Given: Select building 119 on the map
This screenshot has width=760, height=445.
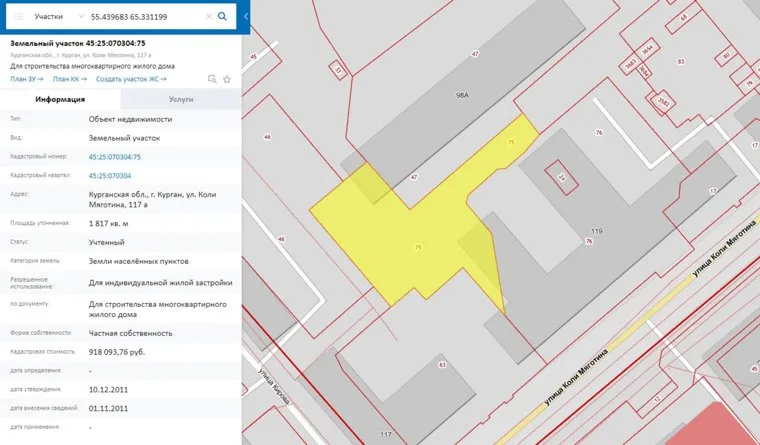Looking at the screenshot, I should pyautogui.click(x=598, y=230).
